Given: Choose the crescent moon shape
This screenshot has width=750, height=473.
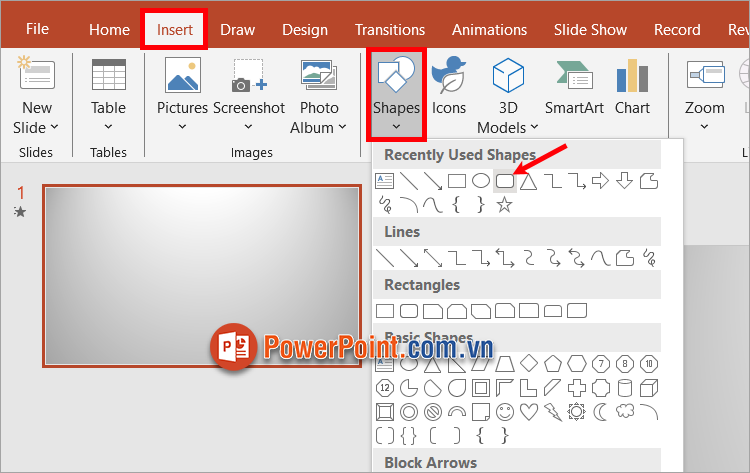Looking at the screenshot, I should pyautogui.click(x=601, y=411).
